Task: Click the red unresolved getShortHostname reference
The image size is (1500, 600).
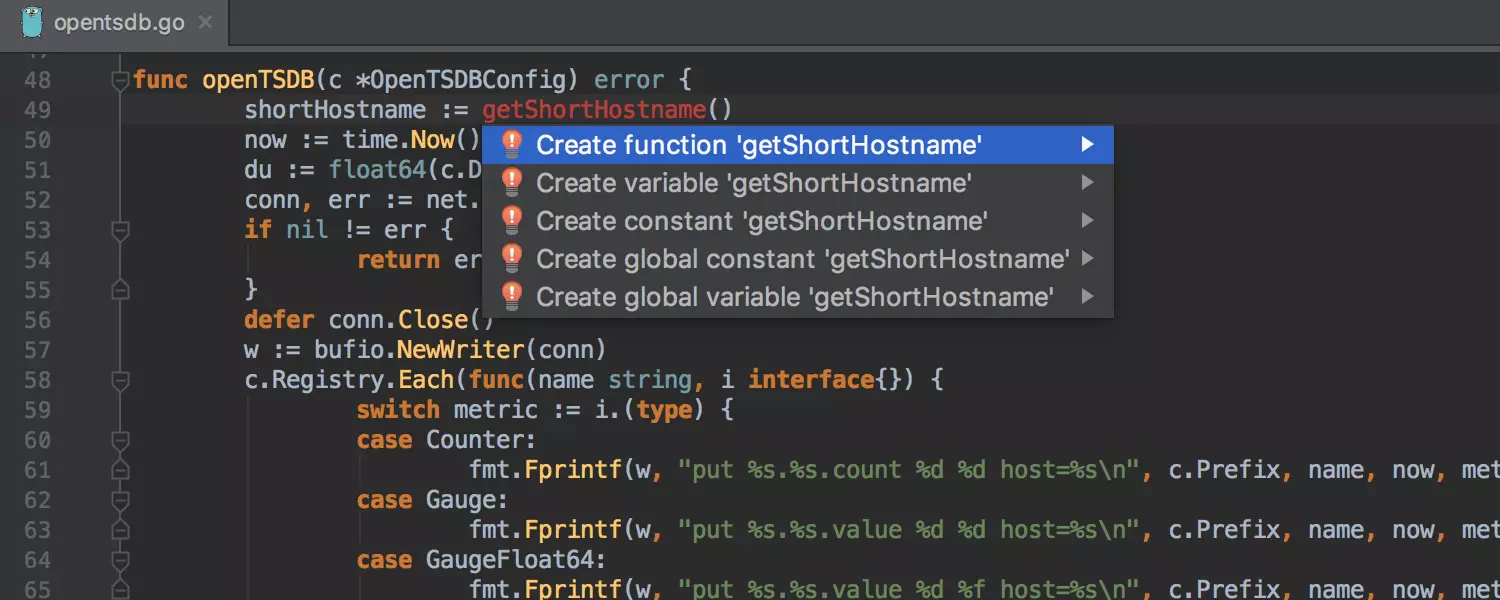Action: pos(594,110)
